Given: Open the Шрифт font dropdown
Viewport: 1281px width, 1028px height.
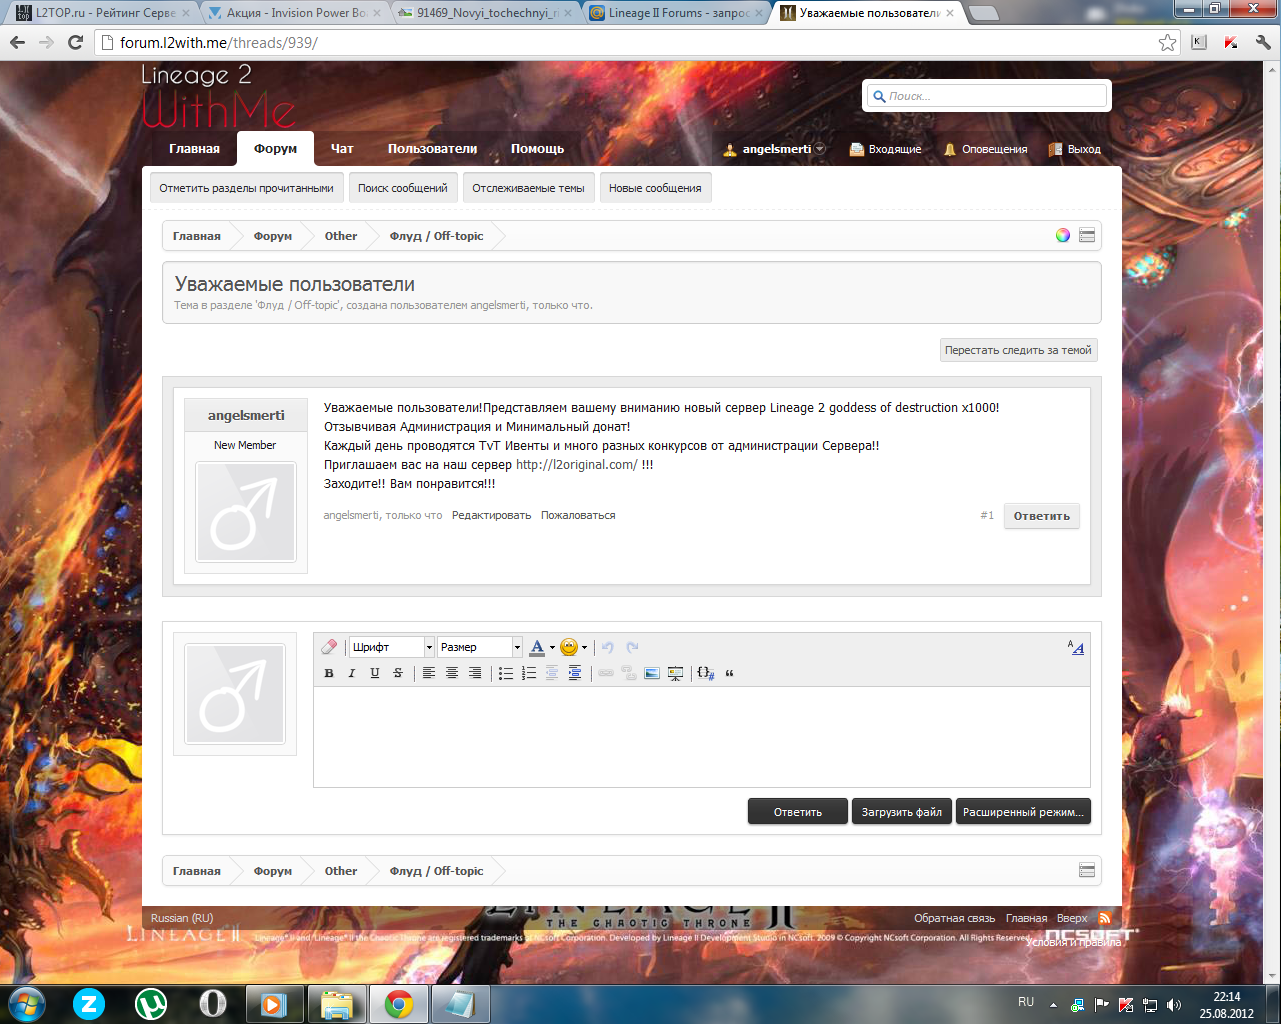Looking at the screenshot, I should pyautogui.click(x=391, y=647).
